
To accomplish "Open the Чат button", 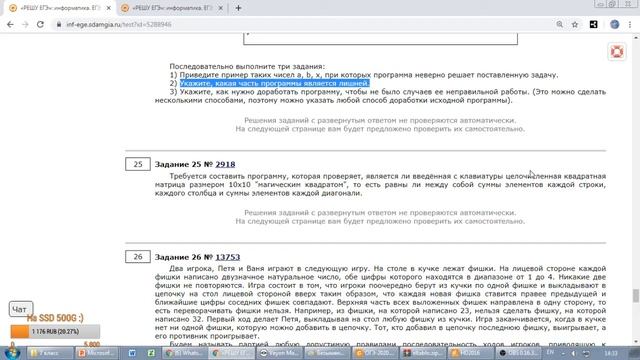I will (20, 309).
